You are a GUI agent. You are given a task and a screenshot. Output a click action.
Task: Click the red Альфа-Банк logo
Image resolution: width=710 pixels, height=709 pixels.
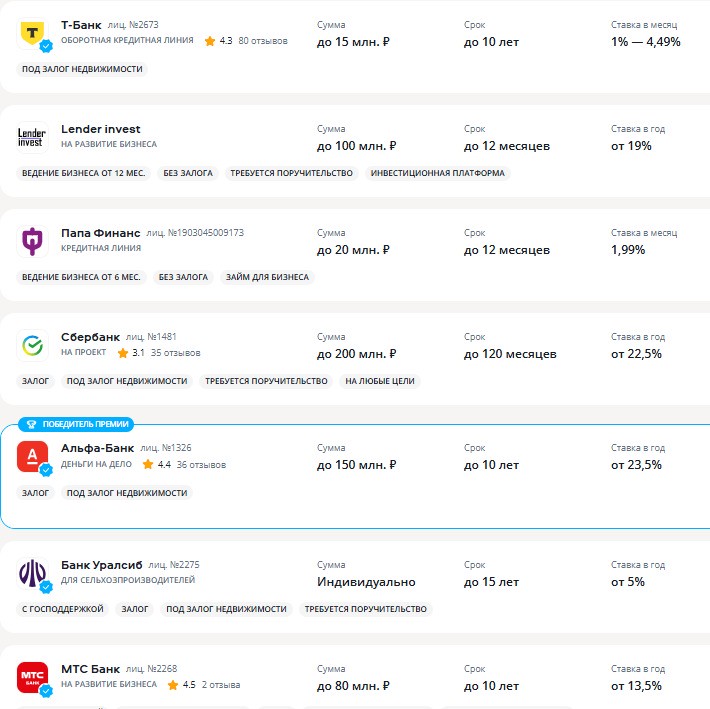(32, 456)
